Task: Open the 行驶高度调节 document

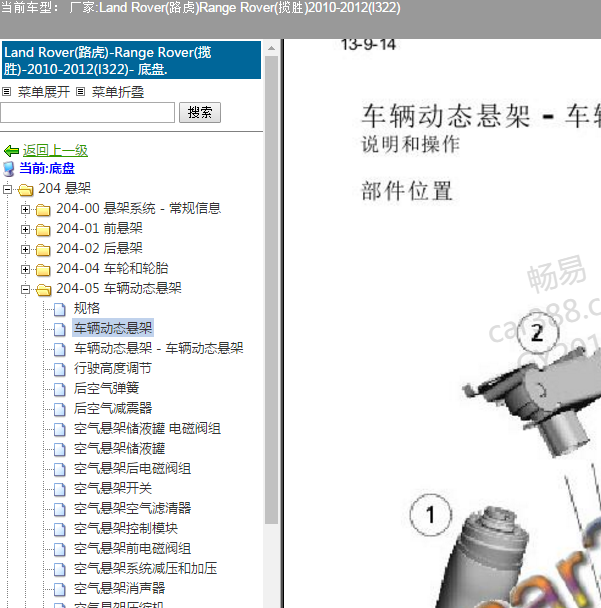Action: coord(112,368)
